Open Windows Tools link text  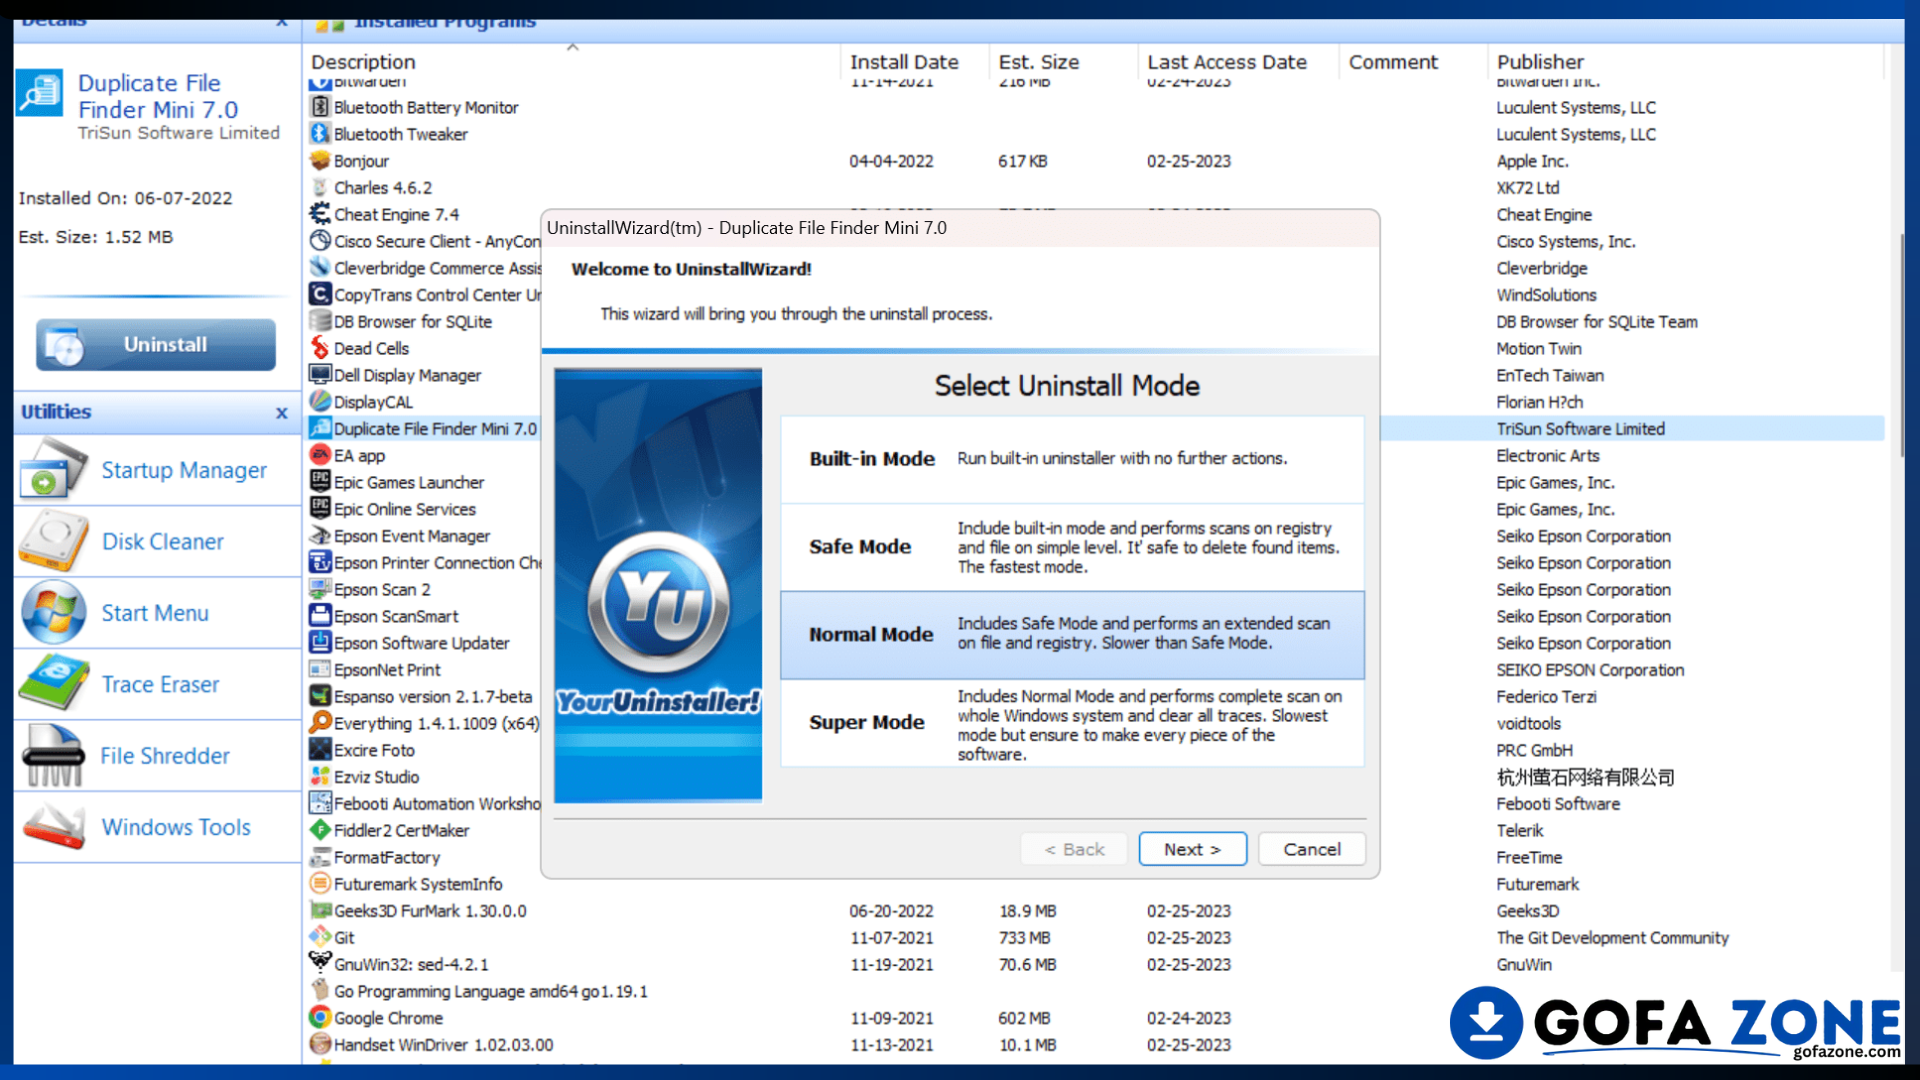[176, 827]
